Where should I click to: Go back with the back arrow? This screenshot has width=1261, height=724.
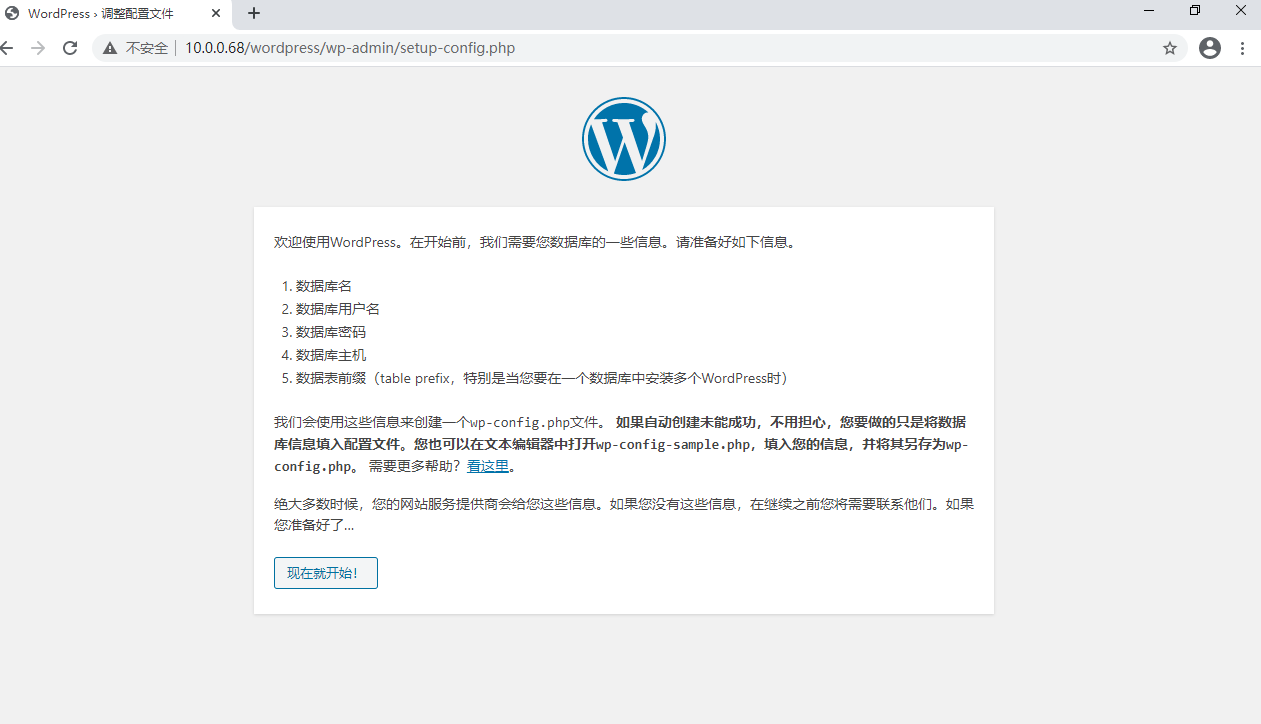click(6, 48)
